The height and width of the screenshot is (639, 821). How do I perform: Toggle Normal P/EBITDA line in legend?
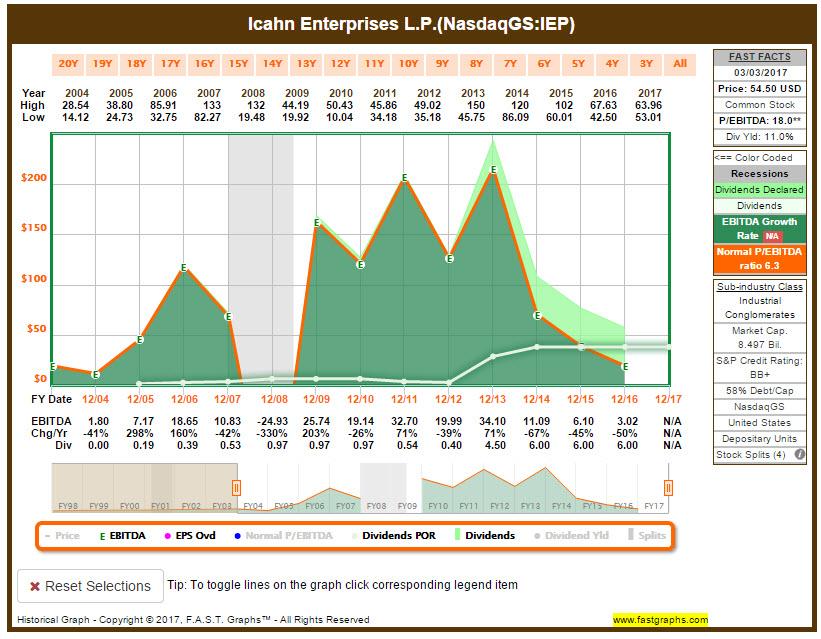click(284, 536)
